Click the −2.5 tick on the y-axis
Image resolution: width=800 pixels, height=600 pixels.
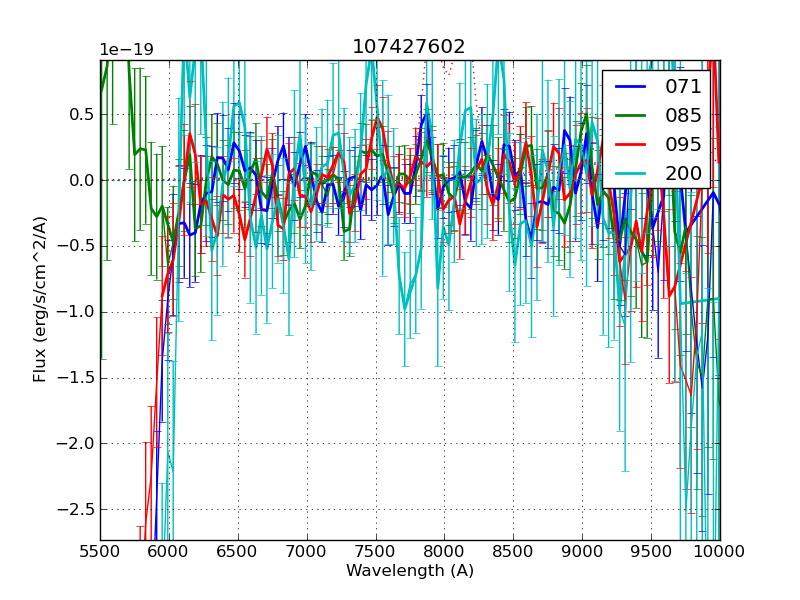pyautogui.click(x=74, y=510)
